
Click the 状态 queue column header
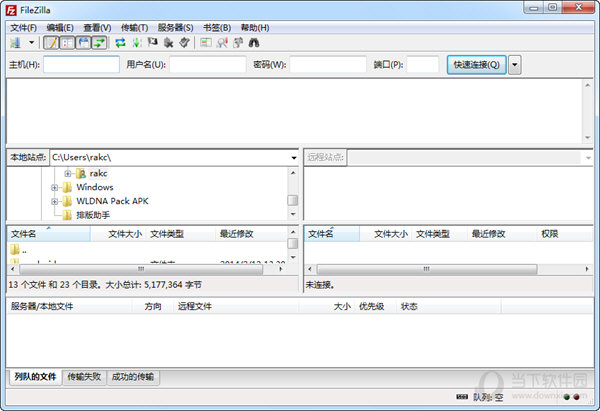pos(448,306)
